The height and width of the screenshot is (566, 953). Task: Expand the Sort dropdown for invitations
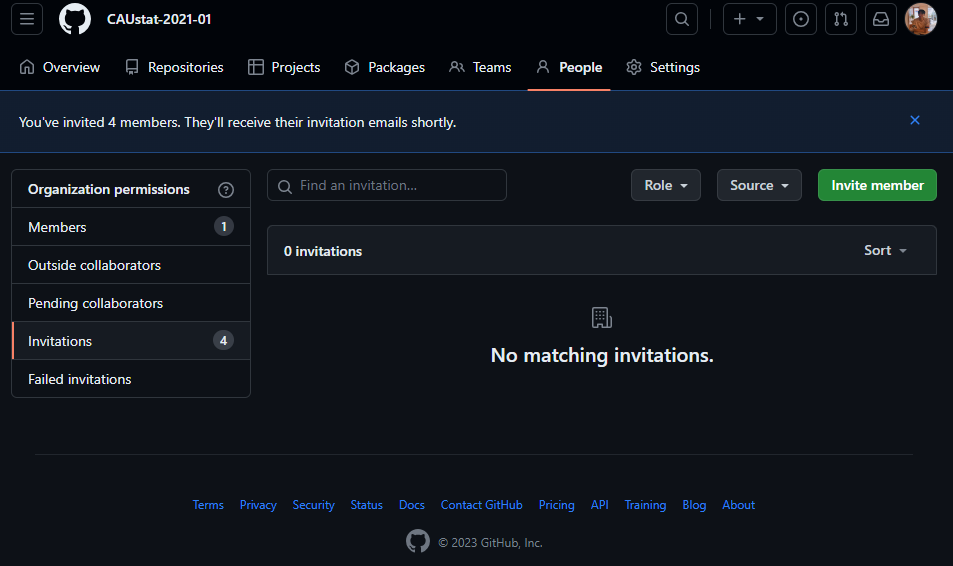point(885,250)
